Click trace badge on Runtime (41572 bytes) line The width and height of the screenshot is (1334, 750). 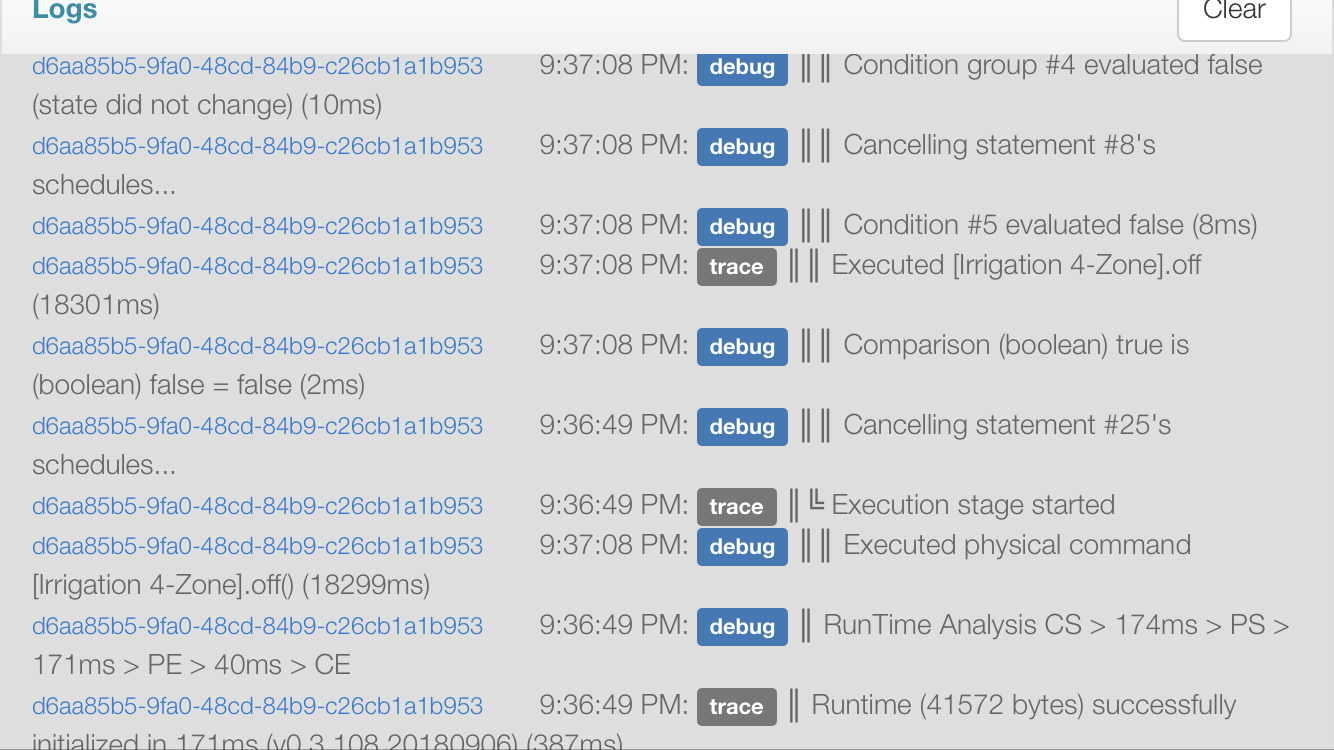click(x=737, y=707)
